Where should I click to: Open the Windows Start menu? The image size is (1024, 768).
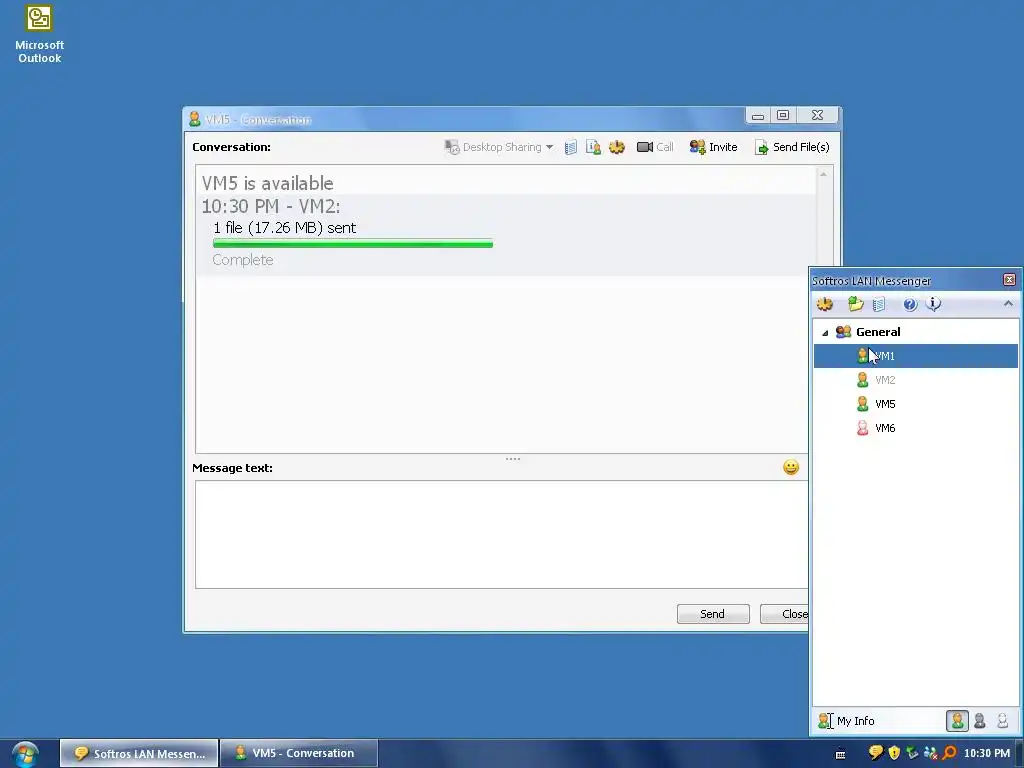click(25, 754)
